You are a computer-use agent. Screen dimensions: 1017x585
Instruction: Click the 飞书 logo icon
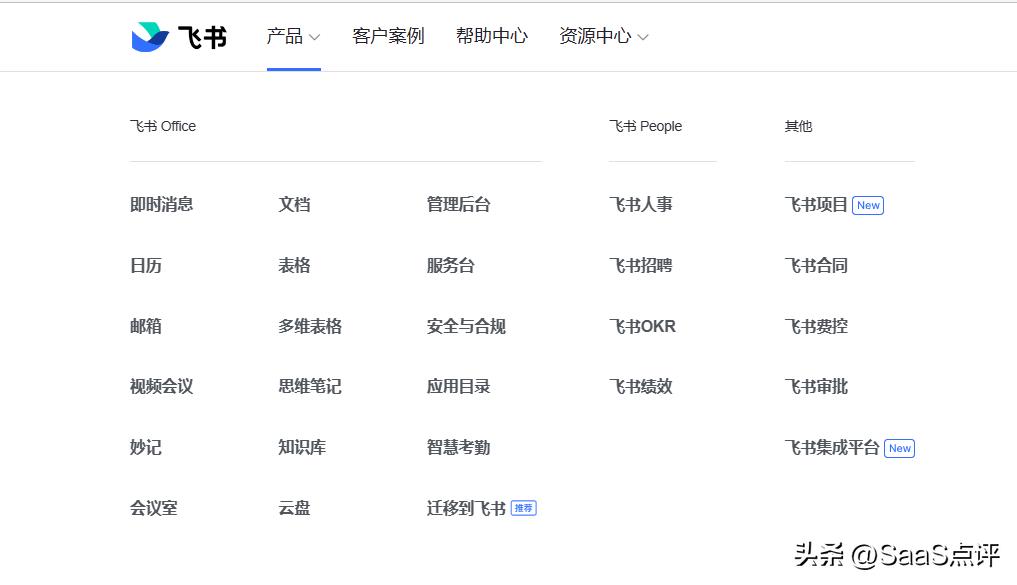click(148, 36)
